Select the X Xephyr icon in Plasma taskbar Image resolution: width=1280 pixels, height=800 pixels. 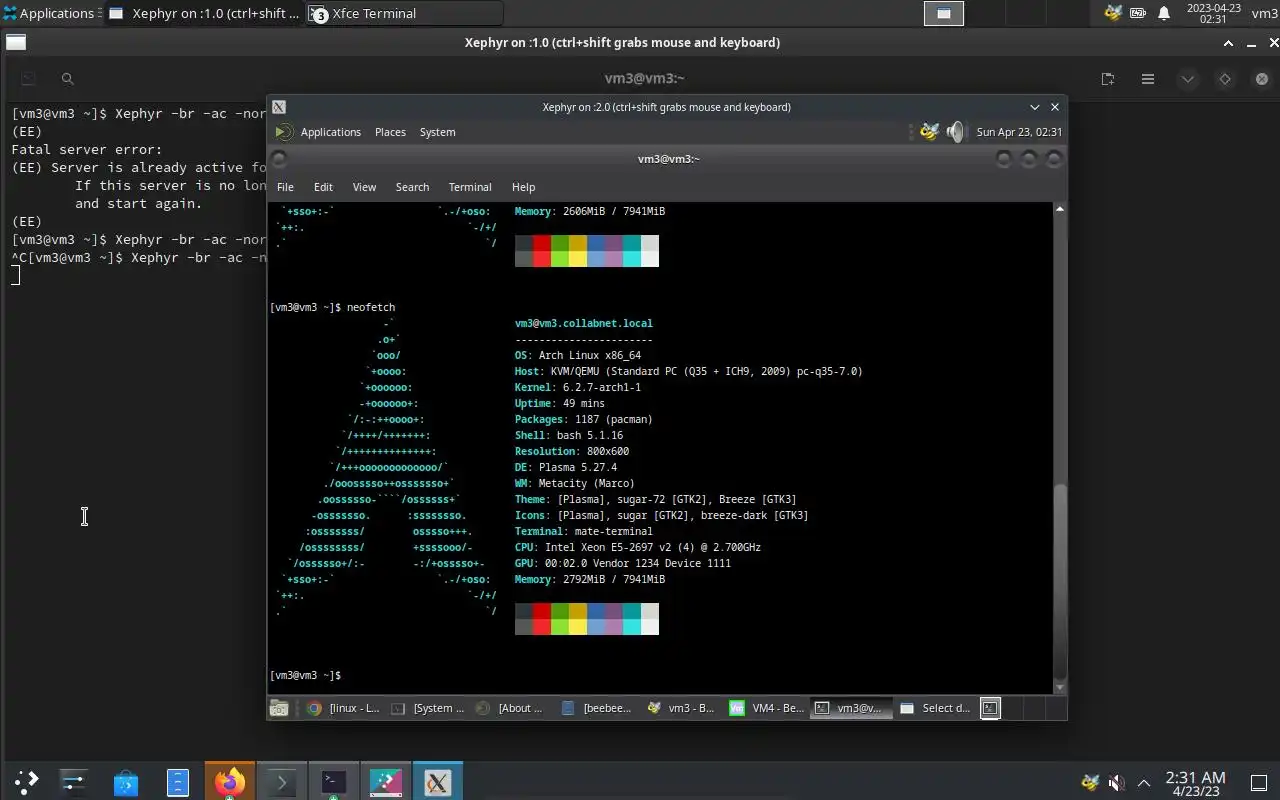[x=437, y=782]
